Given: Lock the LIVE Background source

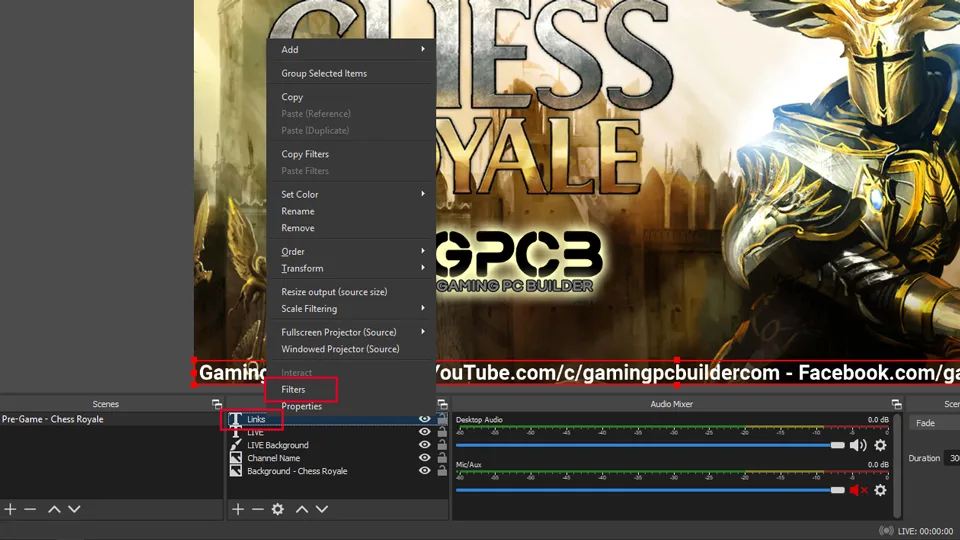Looking at the screenshot, I should 442,445.
